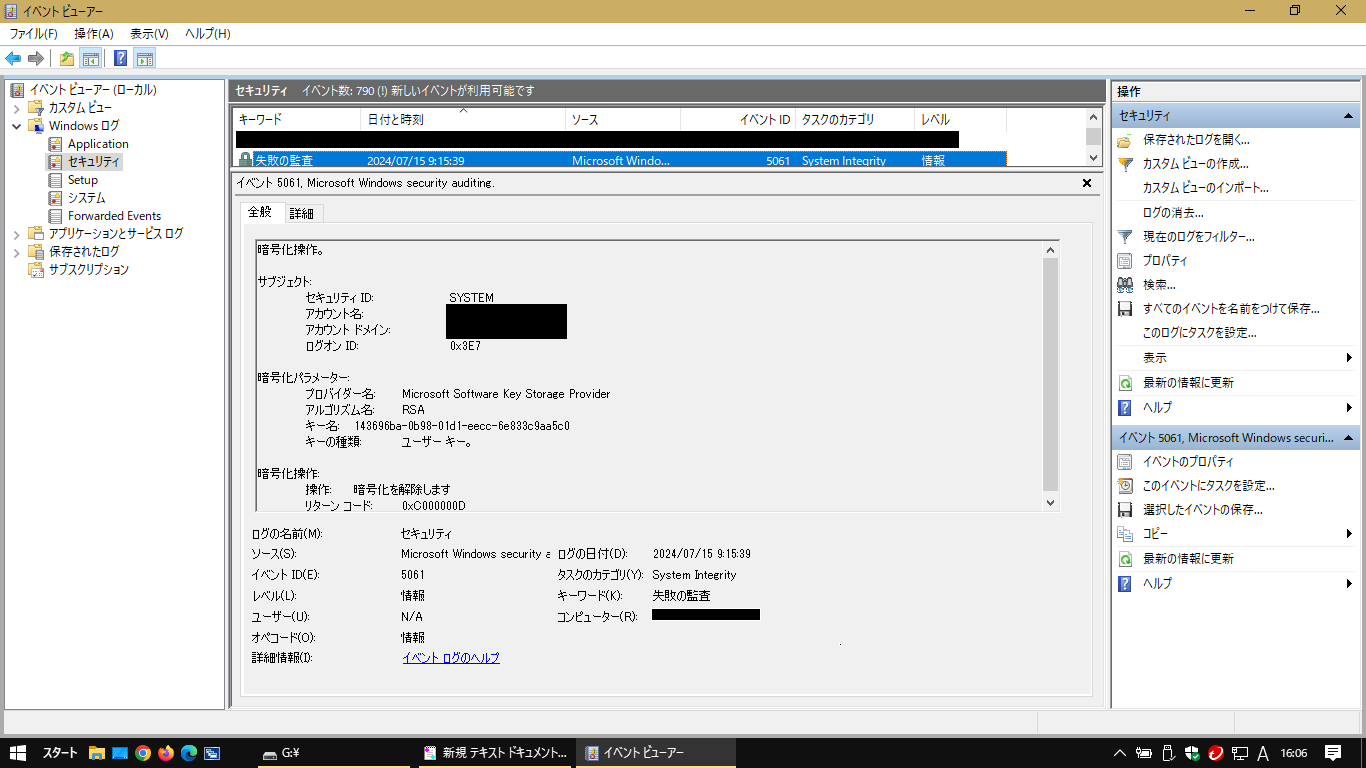The image size is (1366, 768).
Task: Toggle the action pane toolbar icon
Action: tap(144, 58)
